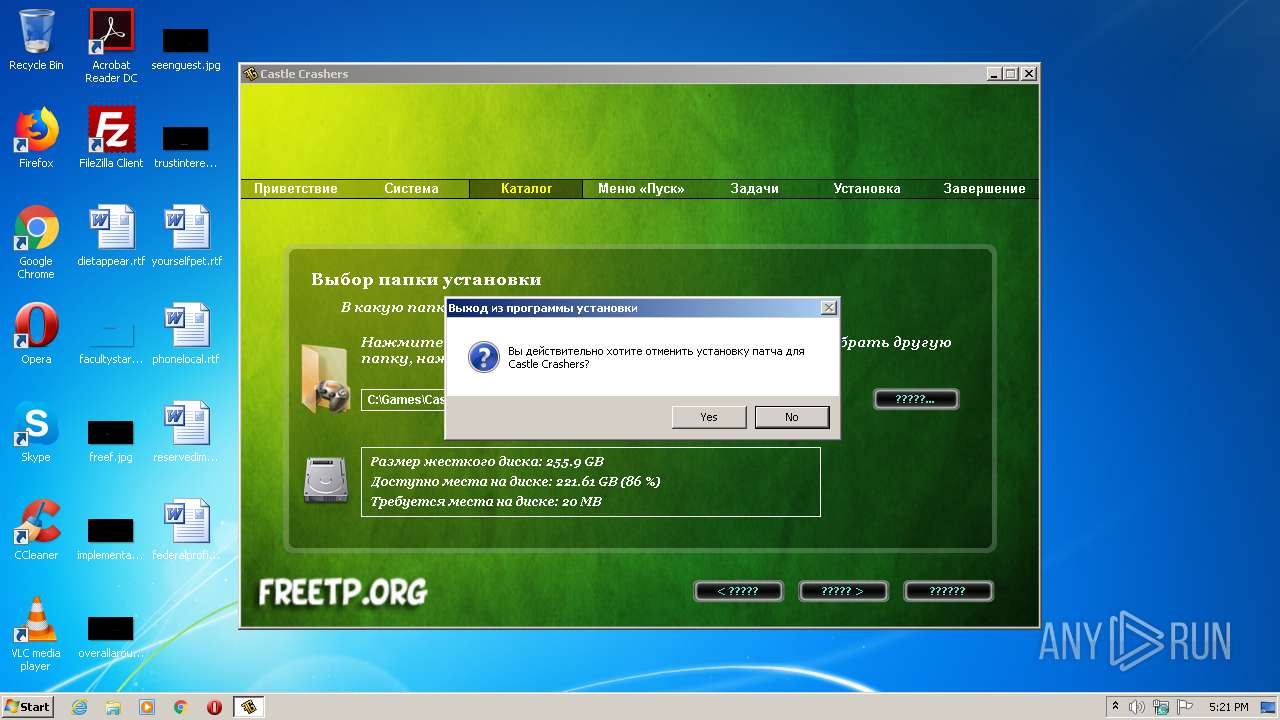Screen dimensions: 1280x720
Task: Select freef.jpg on the desktop
Action: tap(111, 440)
